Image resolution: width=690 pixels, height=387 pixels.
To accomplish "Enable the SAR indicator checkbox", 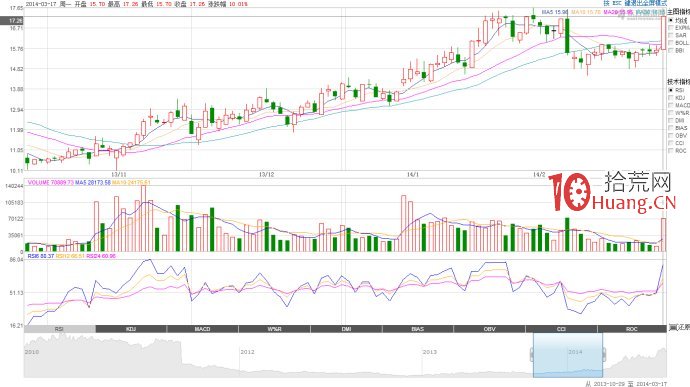I will point(678,35).
